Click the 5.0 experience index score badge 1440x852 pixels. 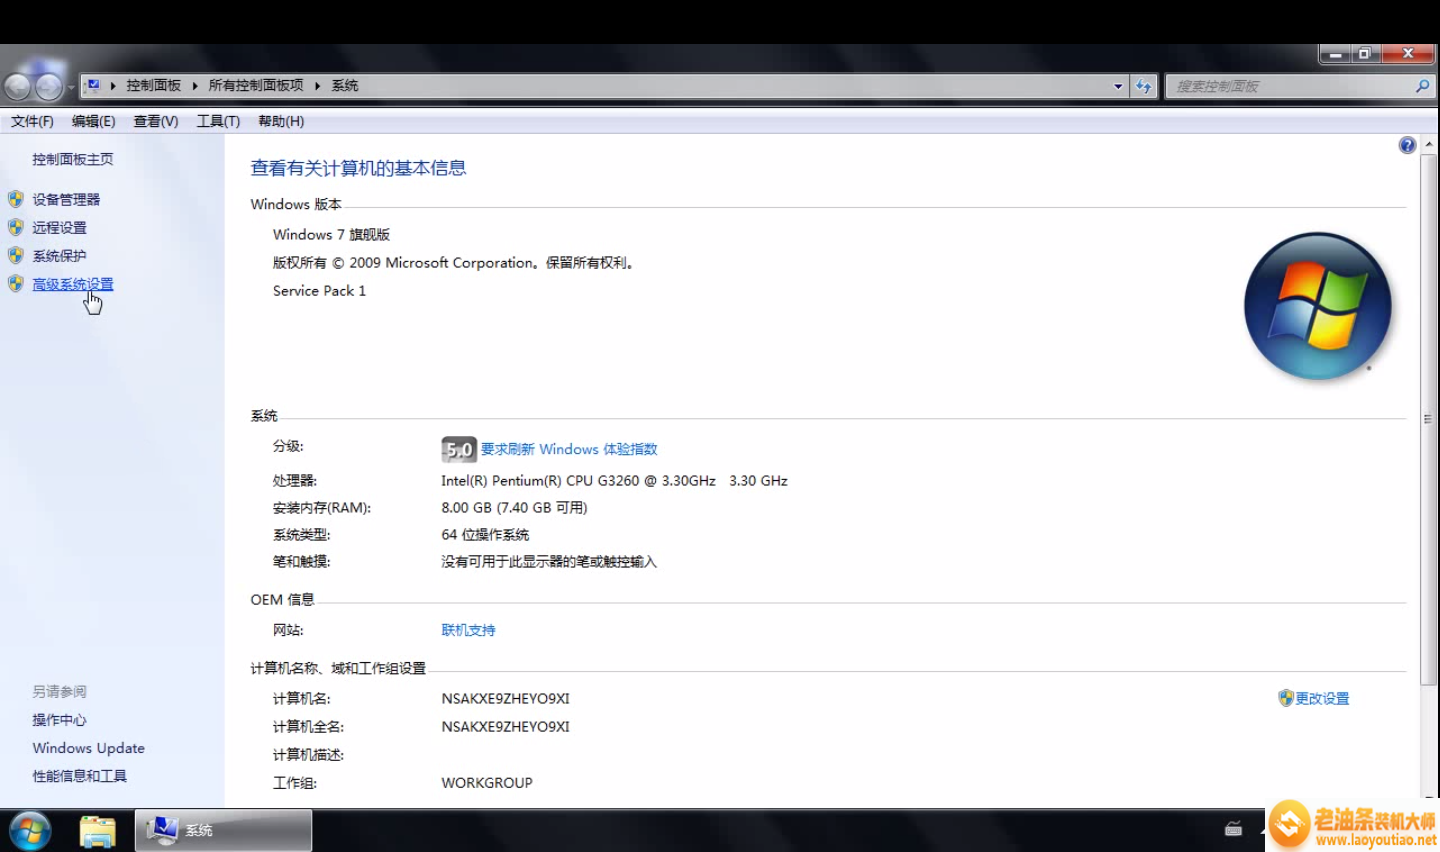[x=459, y=449]
